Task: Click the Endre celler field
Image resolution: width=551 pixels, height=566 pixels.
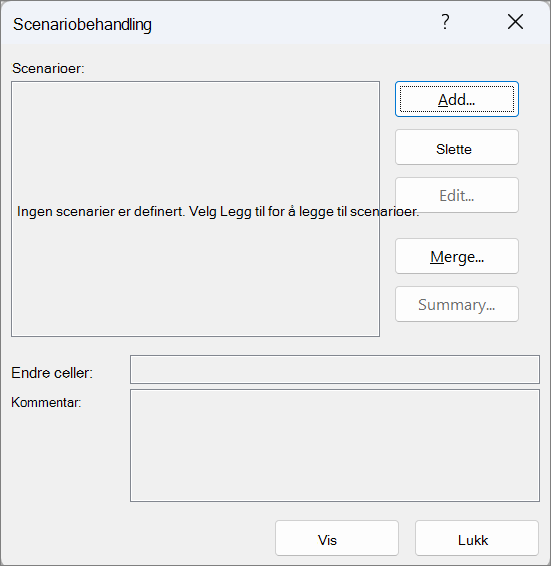Action: 335,369
